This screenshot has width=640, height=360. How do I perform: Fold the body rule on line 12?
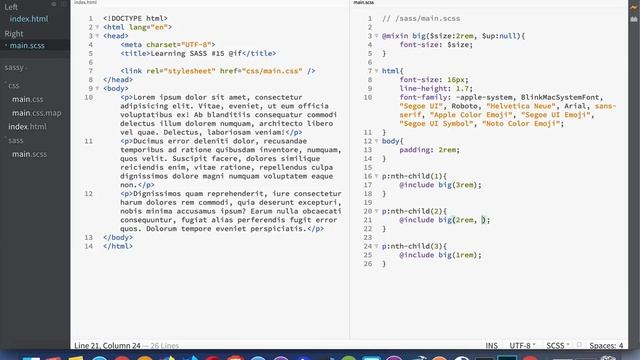376,141
